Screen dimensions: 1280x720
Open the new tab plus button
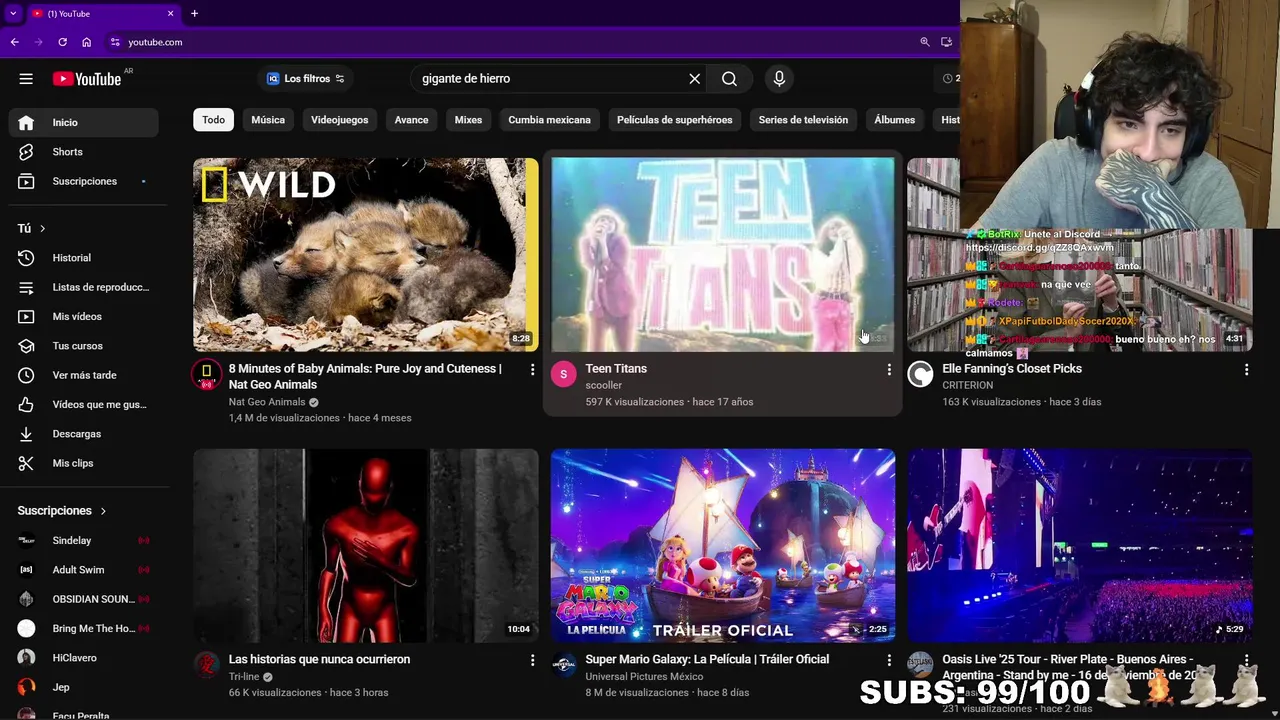[194, 13]
